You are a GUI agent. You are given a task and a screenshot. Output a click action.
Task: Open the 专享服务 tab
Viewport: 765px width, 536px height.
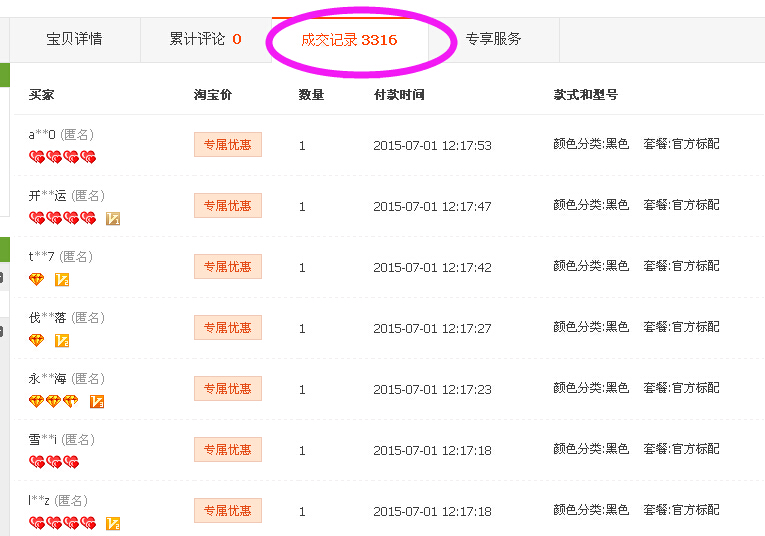click(x=493, y=39)
